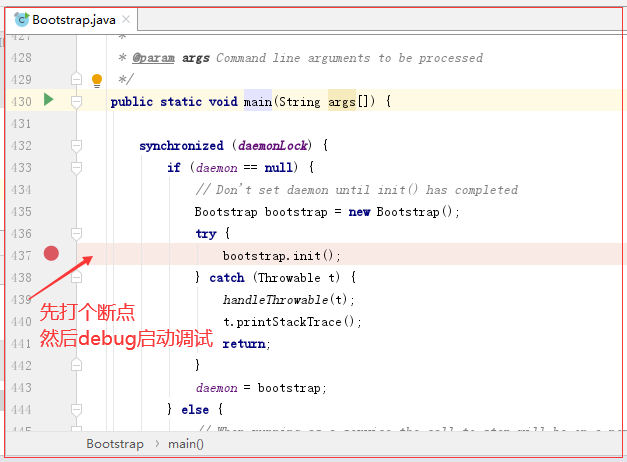Open the yellow light bulb quick-fix suggestions
627x462 pixels.
(x=97, y=80)
